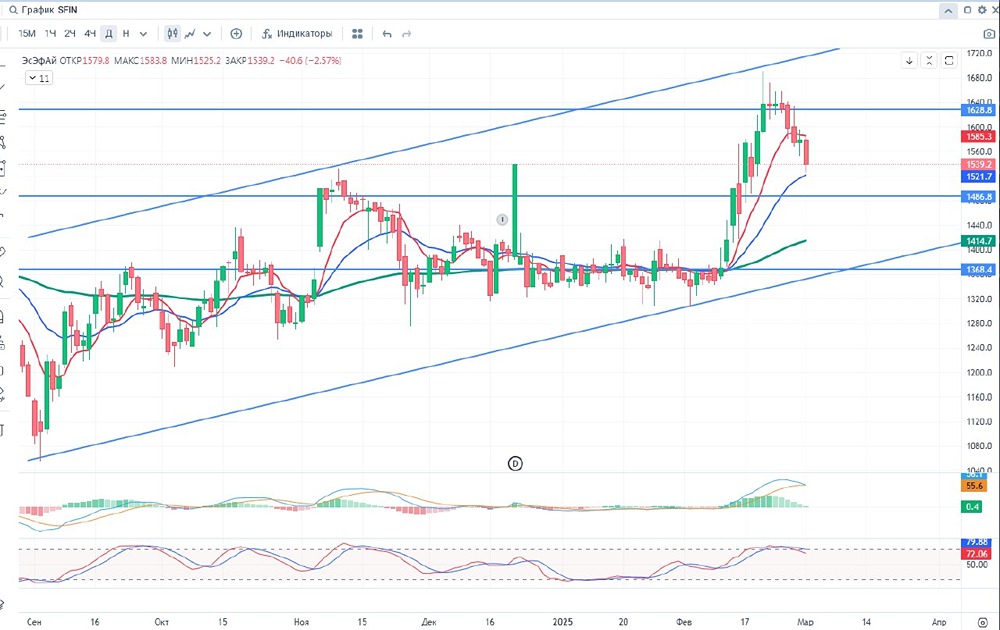Open the Индикаторы menu
1000x630 pixels.
[297, 34]
